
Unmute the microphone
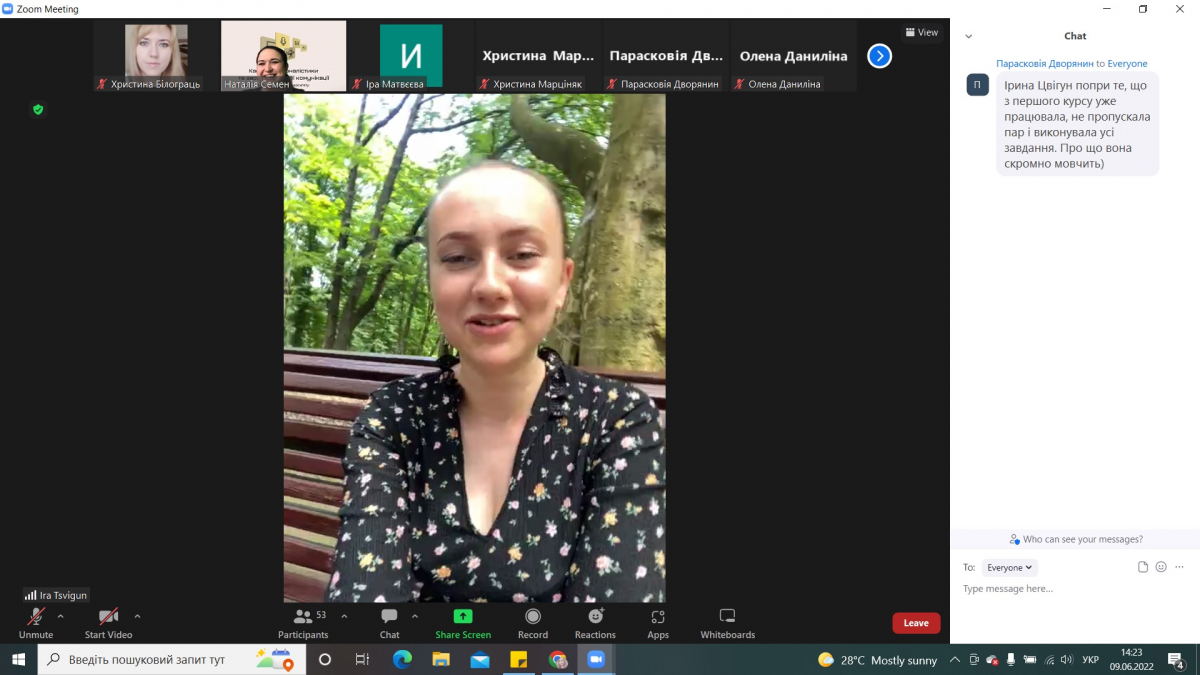(36, 617)
